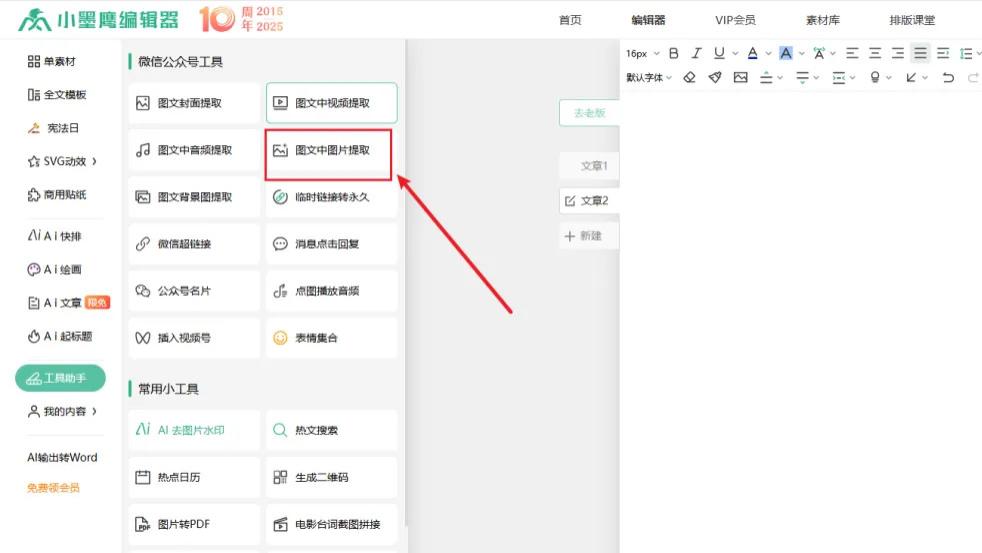Select the letter spacing icon
982x553 pixels.
pos(819,53)
